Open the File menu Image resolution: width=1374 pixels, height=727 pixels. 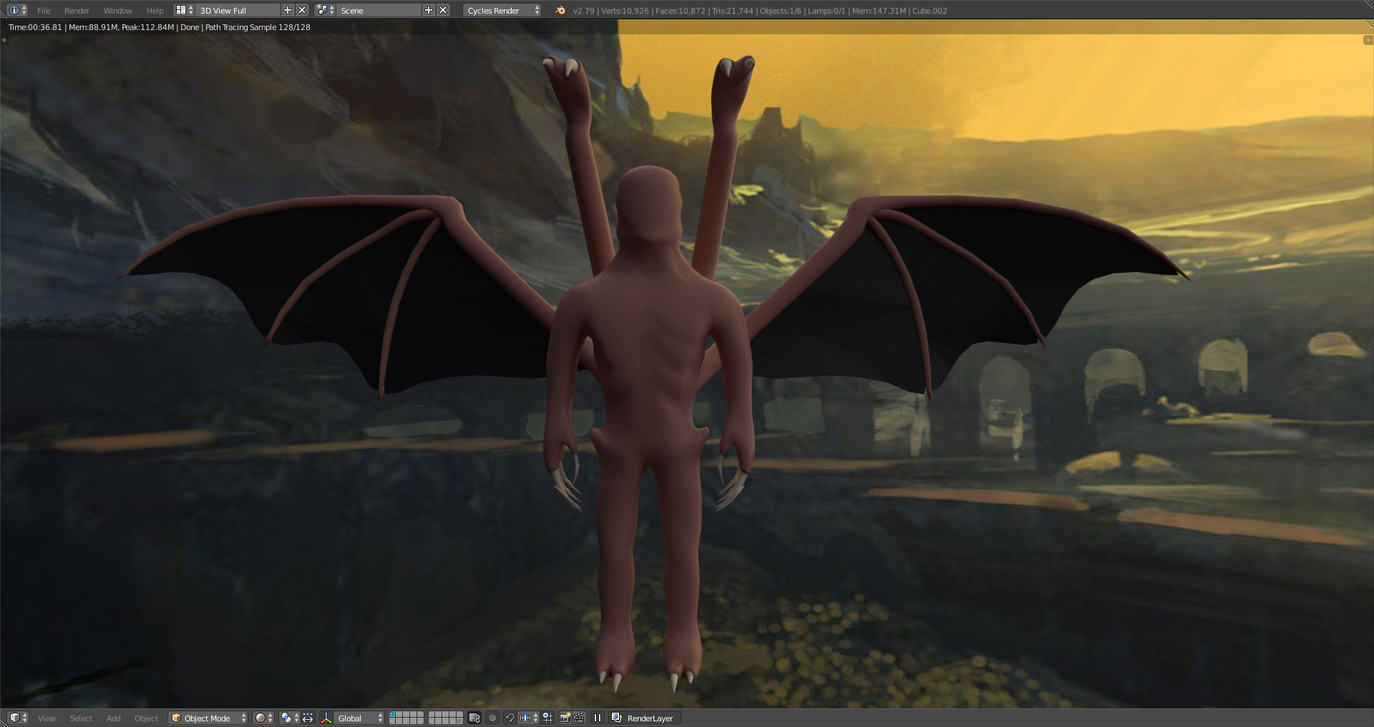coord(44,10)
